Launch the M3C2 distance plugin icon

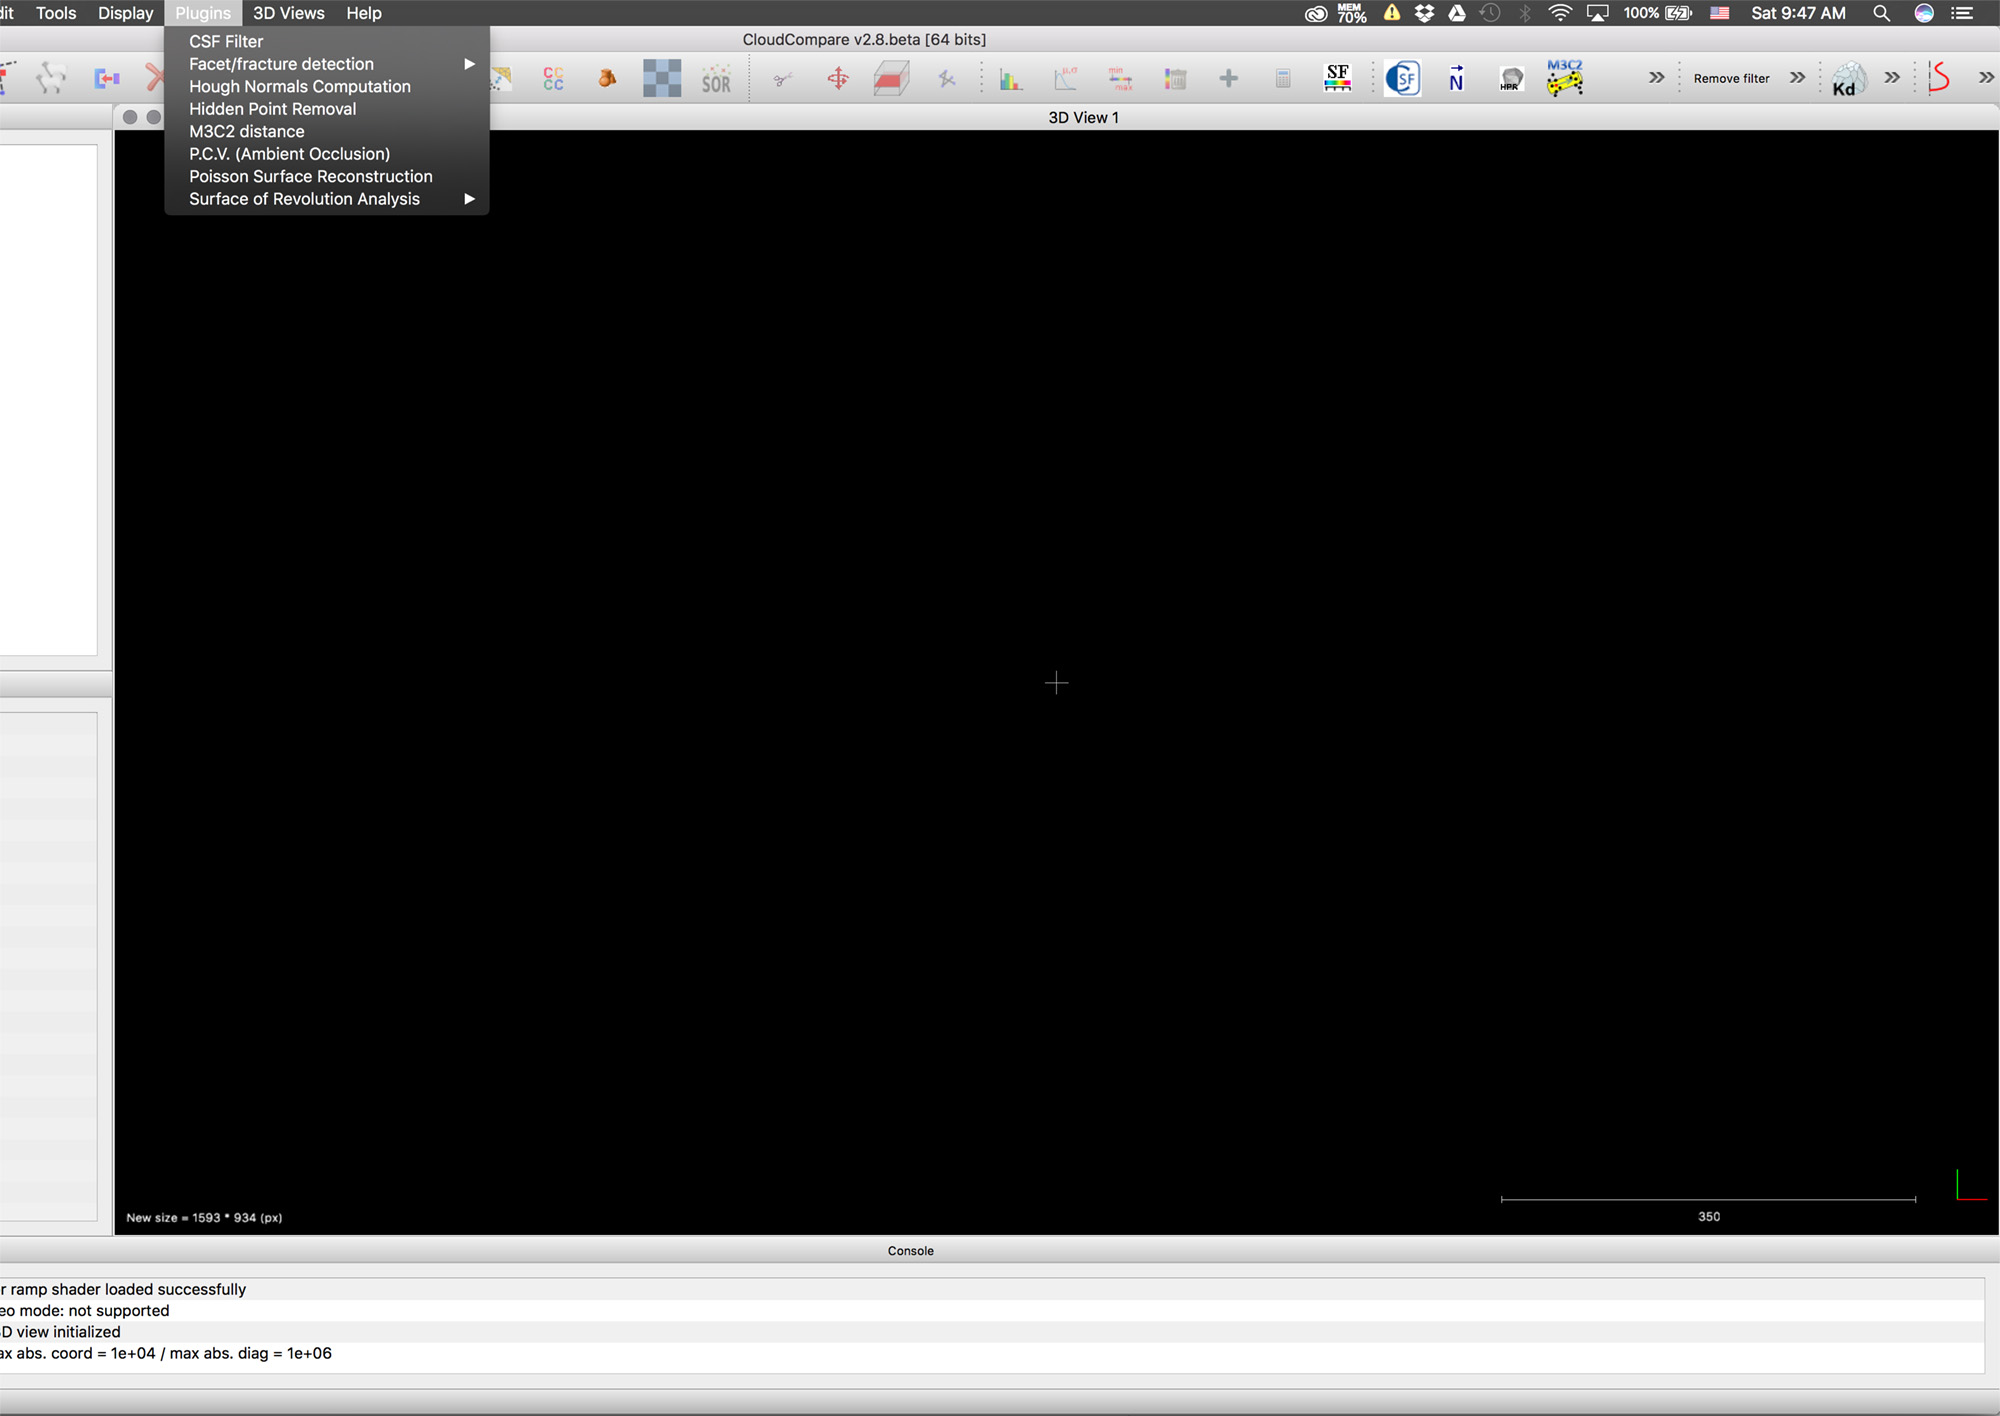pos(1565,78)
